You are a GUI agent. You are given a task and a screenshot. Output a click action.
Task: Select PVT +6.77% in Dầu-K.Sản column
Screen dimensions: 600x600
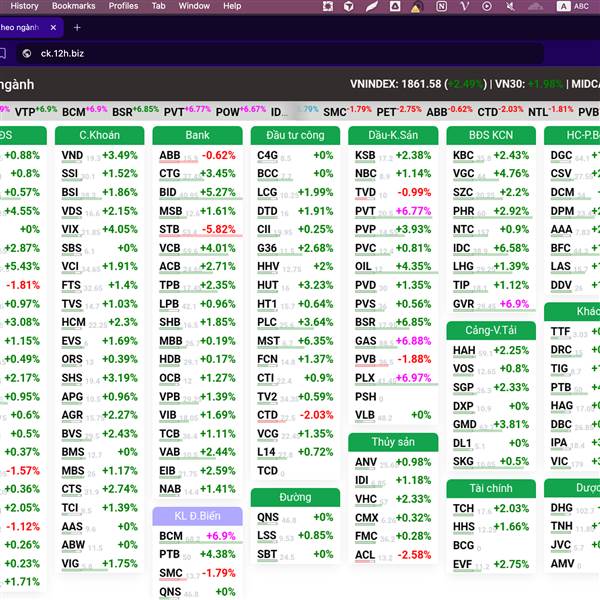coord(393,211)
